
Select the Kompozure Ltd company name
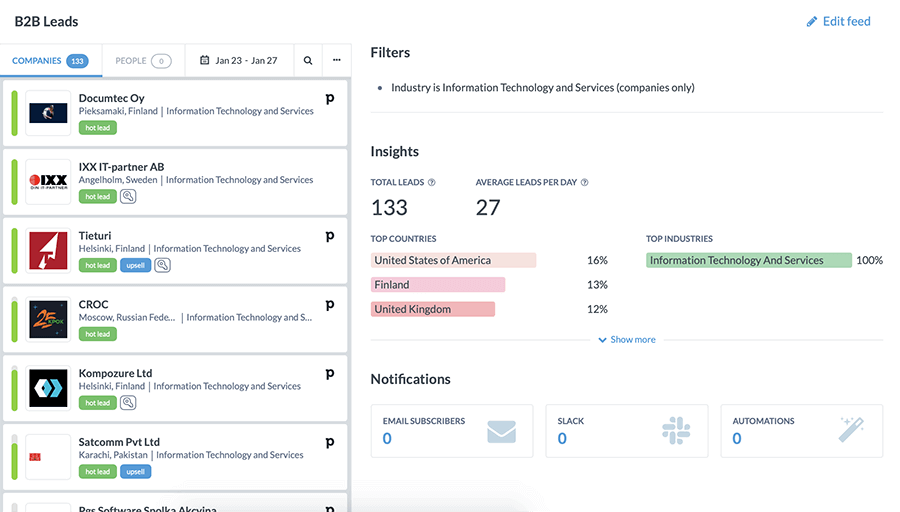coord(115,374)
